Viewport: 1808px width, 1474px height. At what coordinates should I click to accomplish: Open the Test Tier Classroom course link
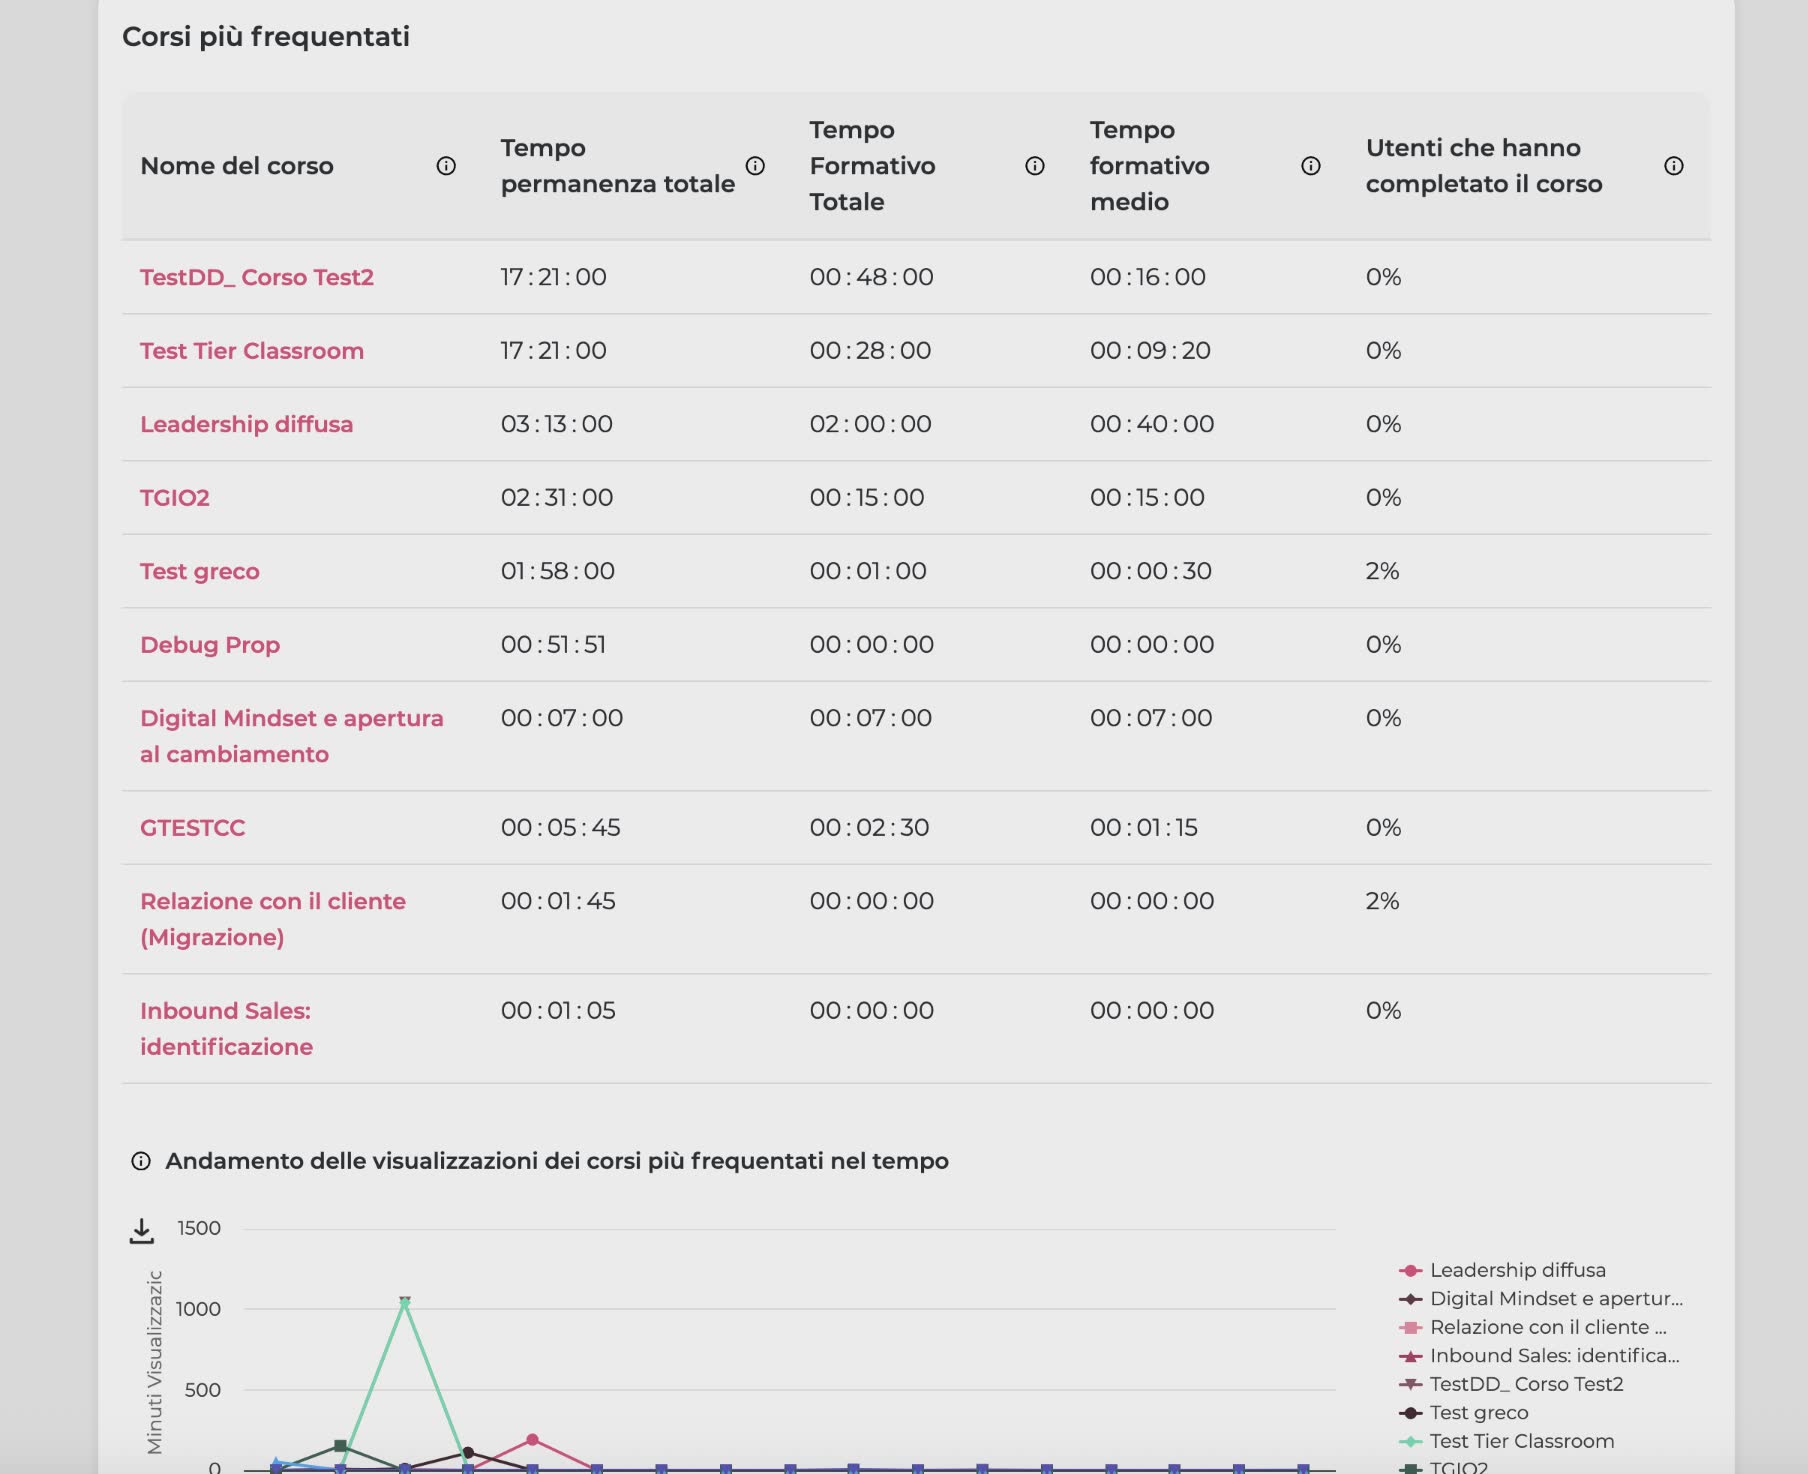252,351
